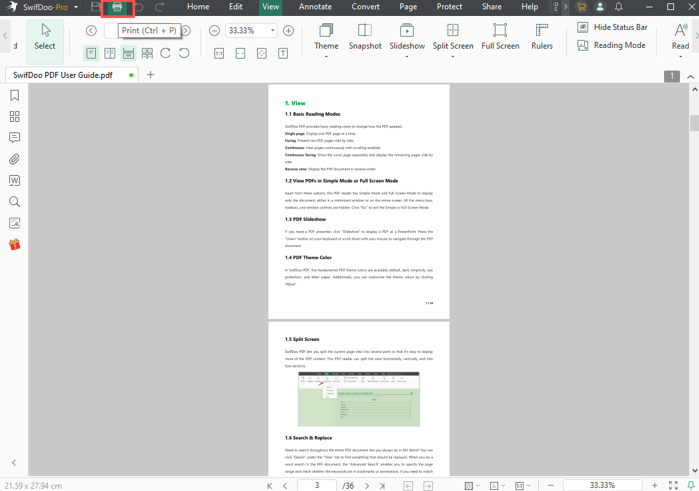
Task: Click ribbon zoom out minus button
Action: tap(214, 30)
